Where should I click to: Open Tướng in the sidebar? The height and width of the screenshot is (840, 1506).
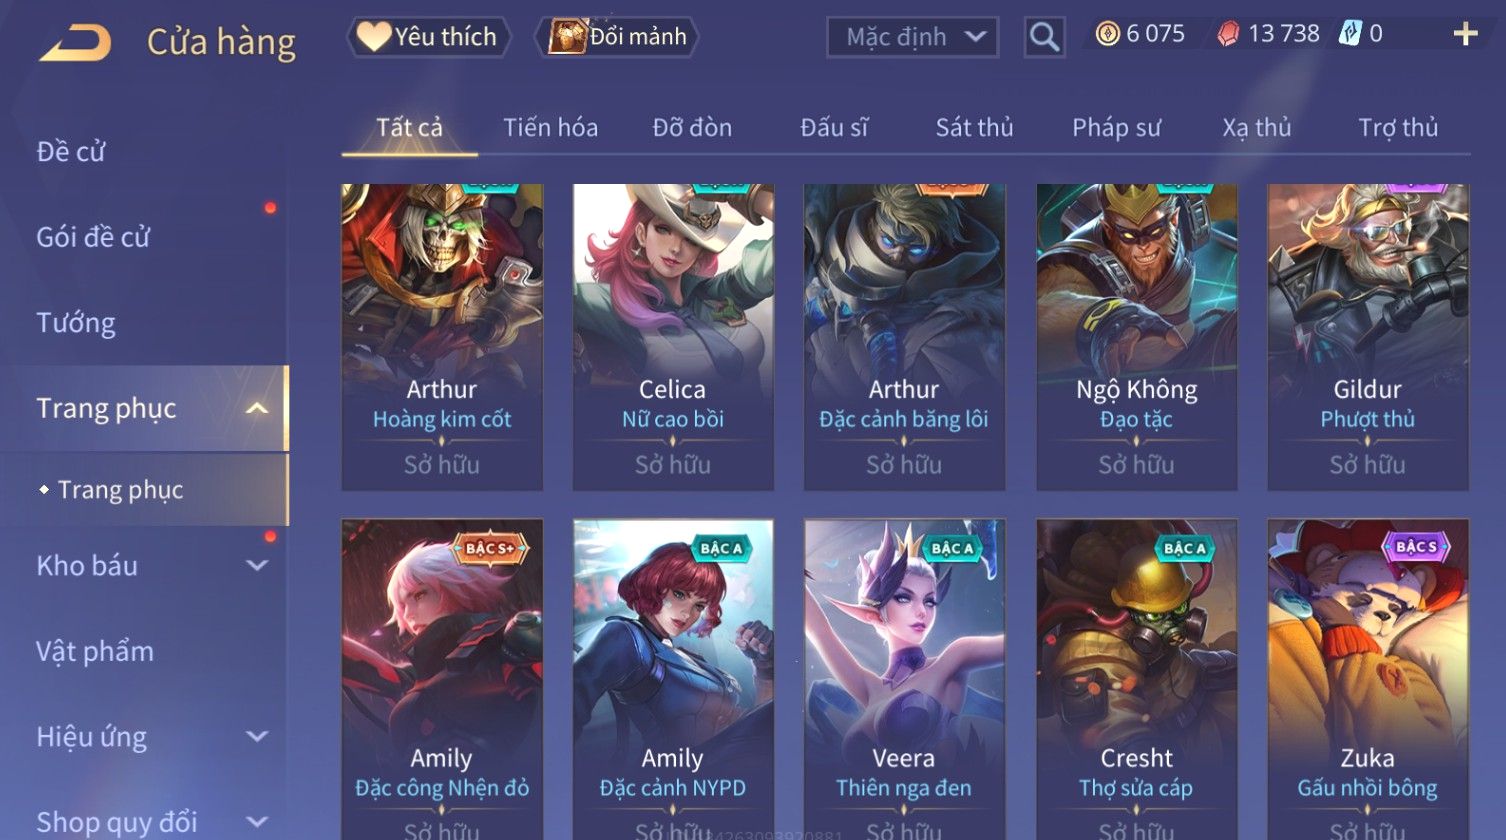[76, 322]
